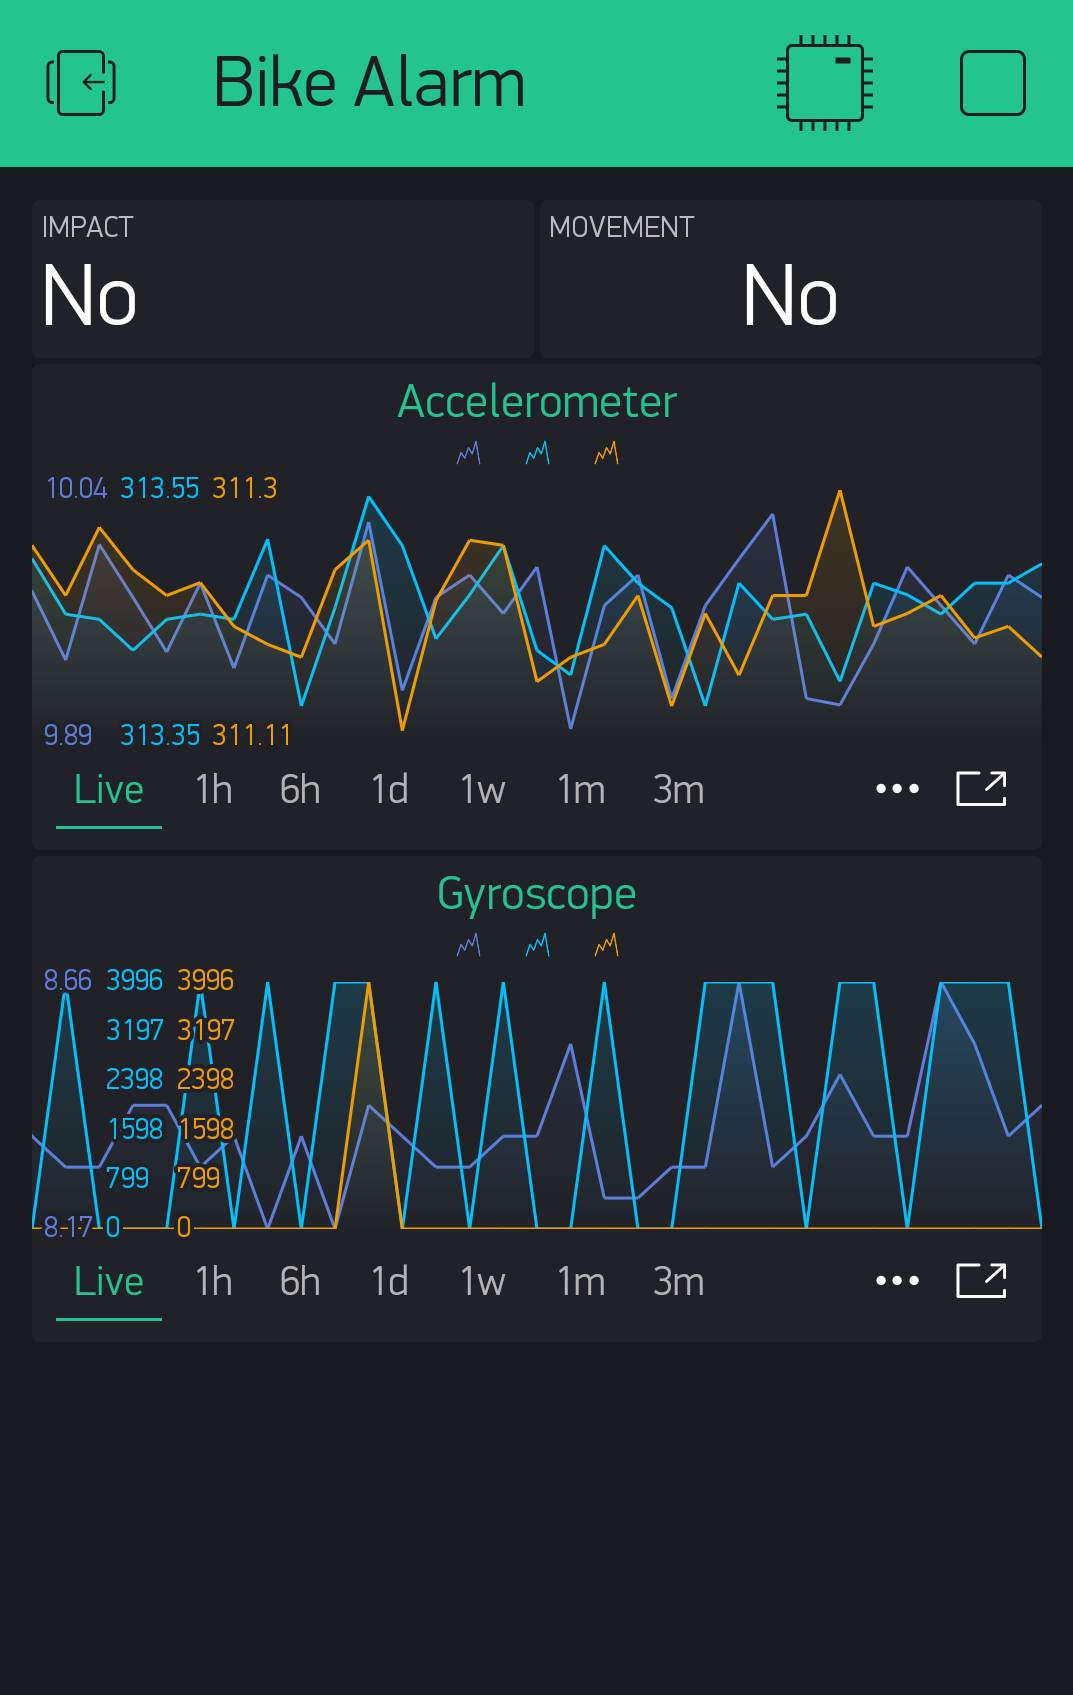Tap the exit project back icon
This screenshot has width=1073, height=1695.
pos(81,83)
